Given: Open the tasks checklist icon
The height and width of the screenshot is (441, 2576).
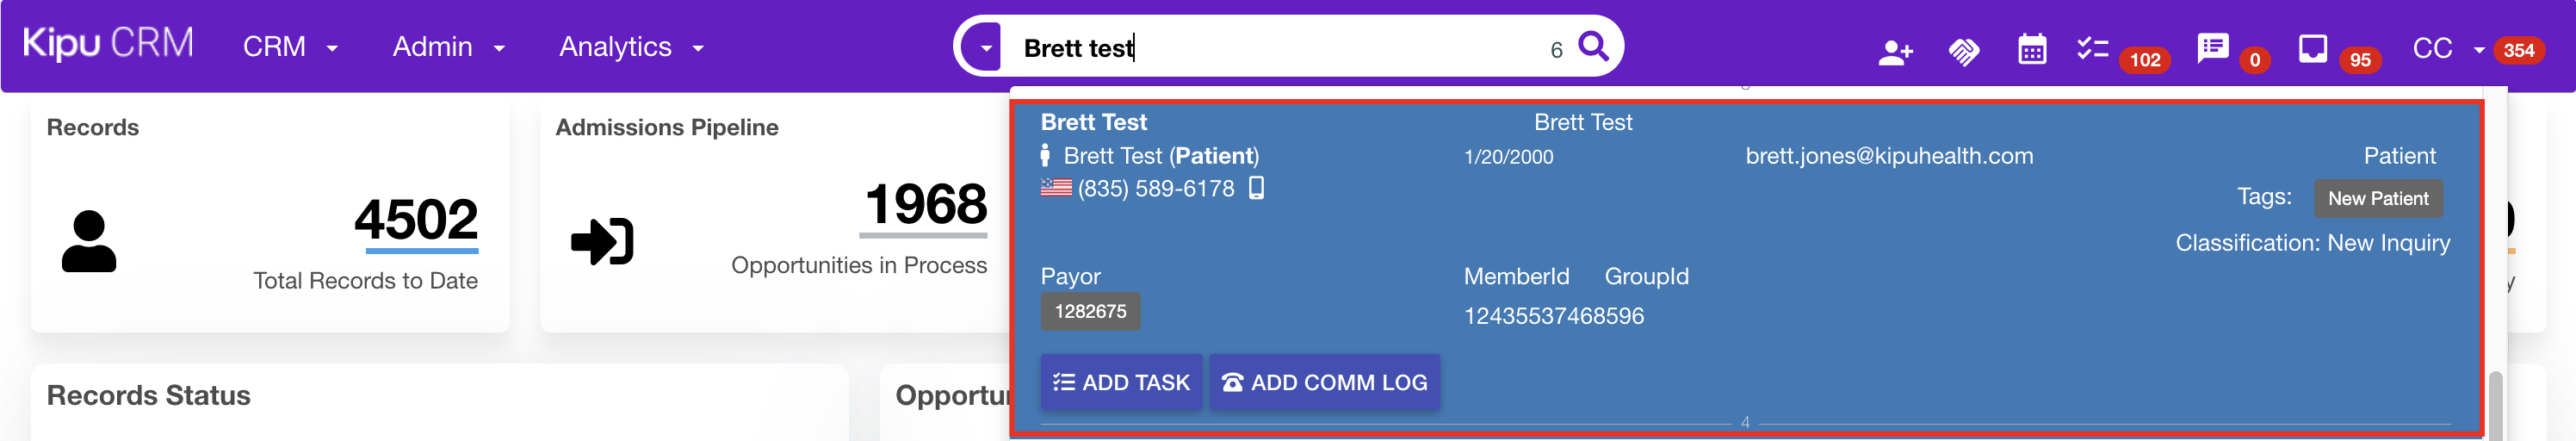Looking at the screenshot, I should point(2093,48).
